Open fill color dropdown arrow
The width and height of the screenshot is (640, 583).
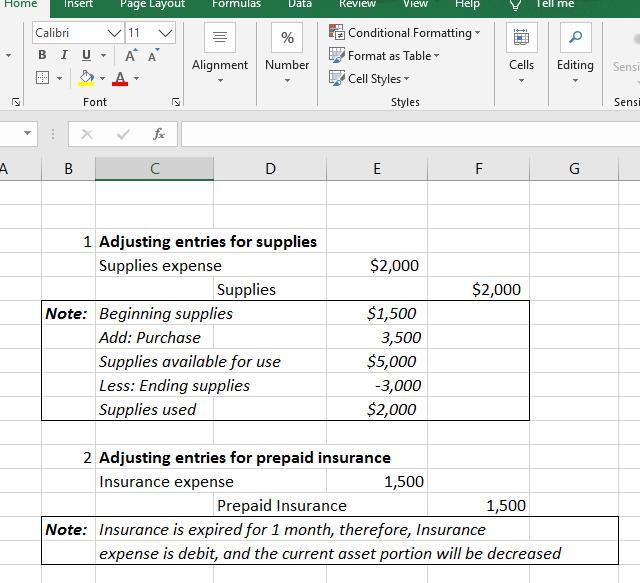[102, 78]
